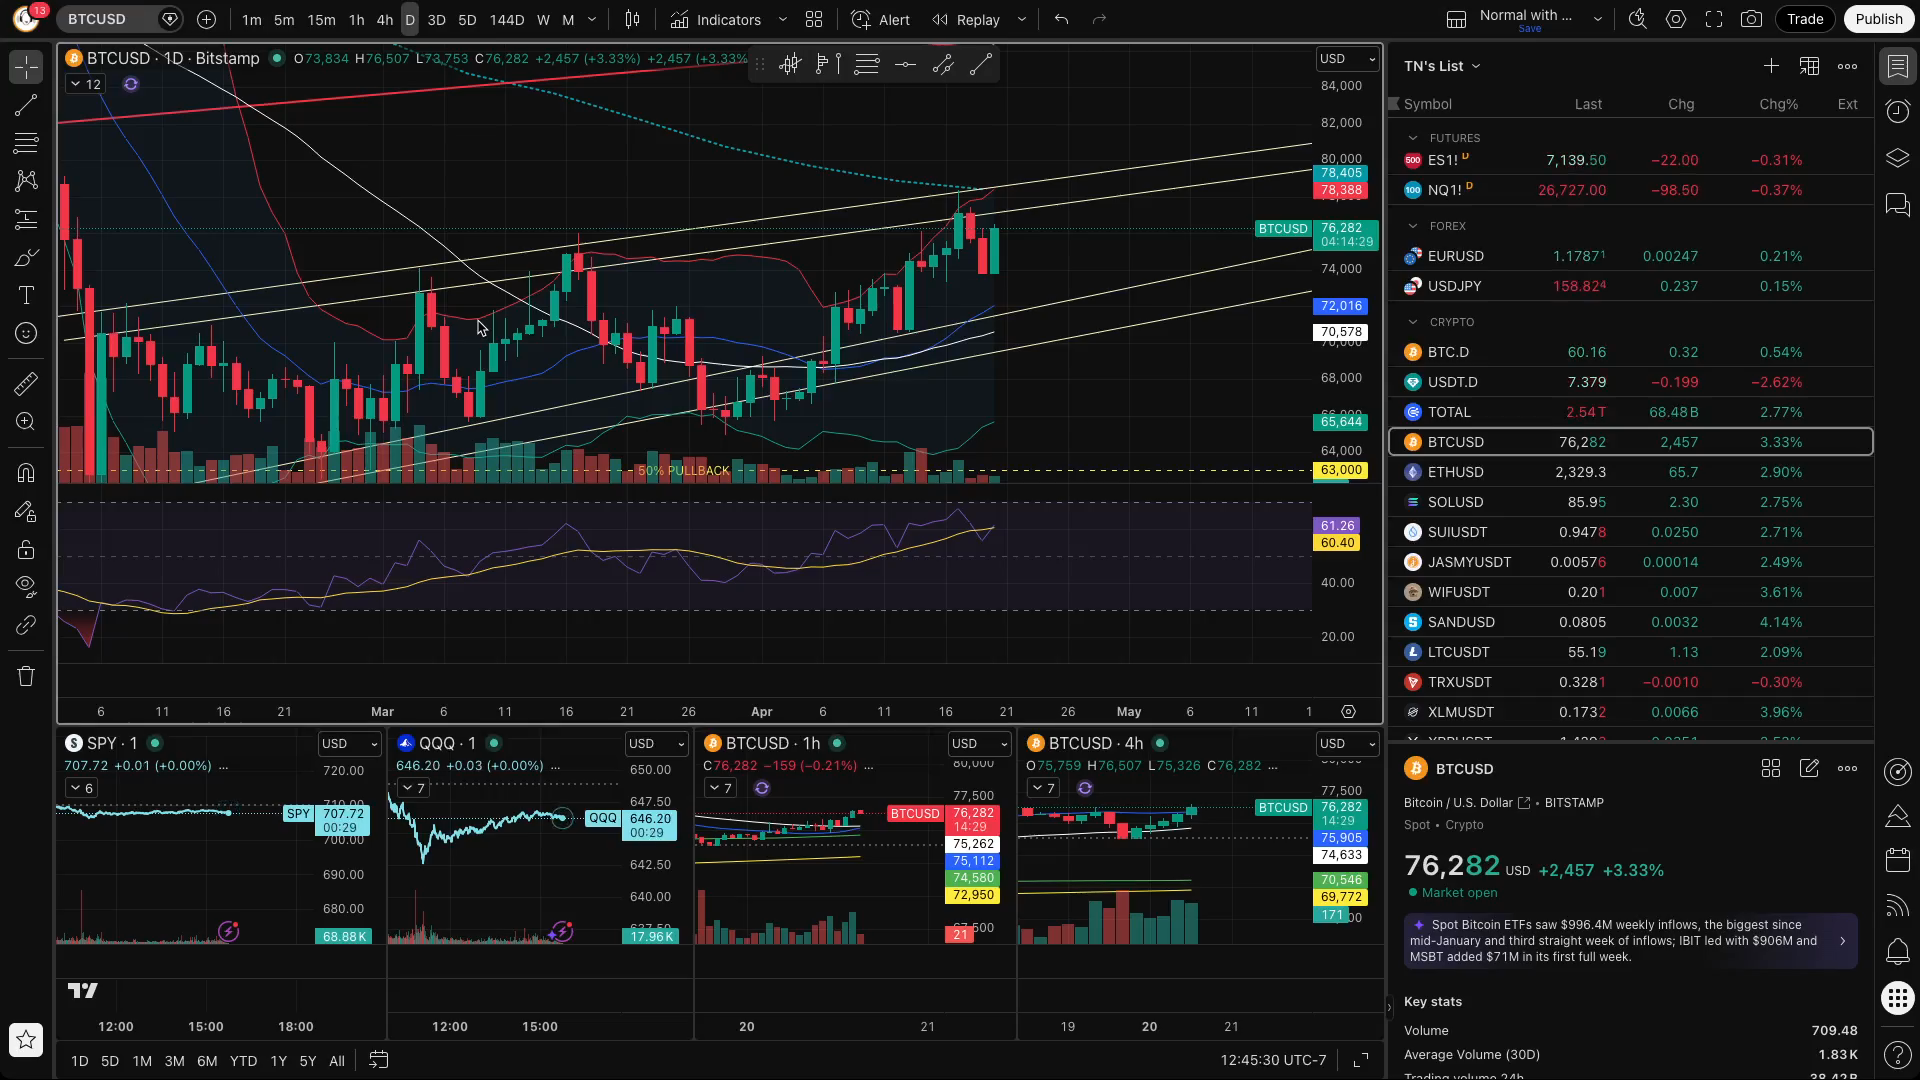Remove objects with the trash icon
Screen dimensions: 1920x1080
pyautogui.click(x=26, y=676)
